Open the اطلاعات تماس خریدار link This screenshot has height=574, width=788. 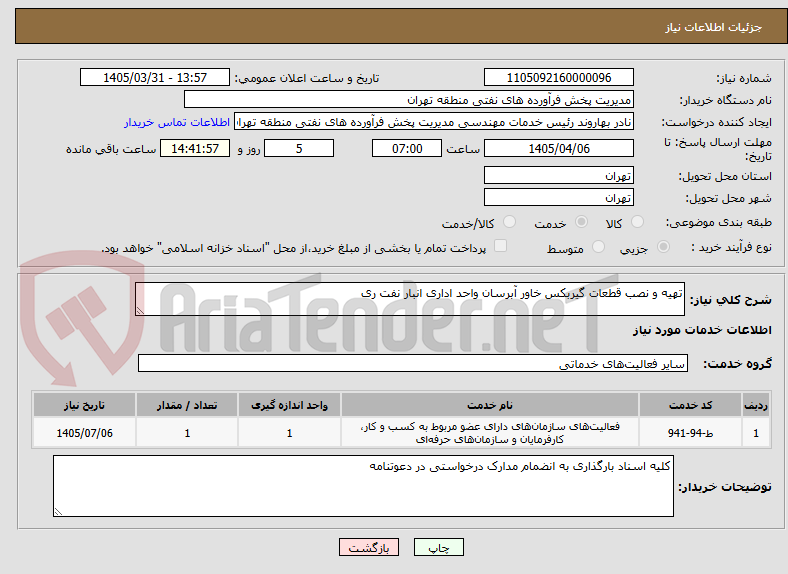(177, 122)
